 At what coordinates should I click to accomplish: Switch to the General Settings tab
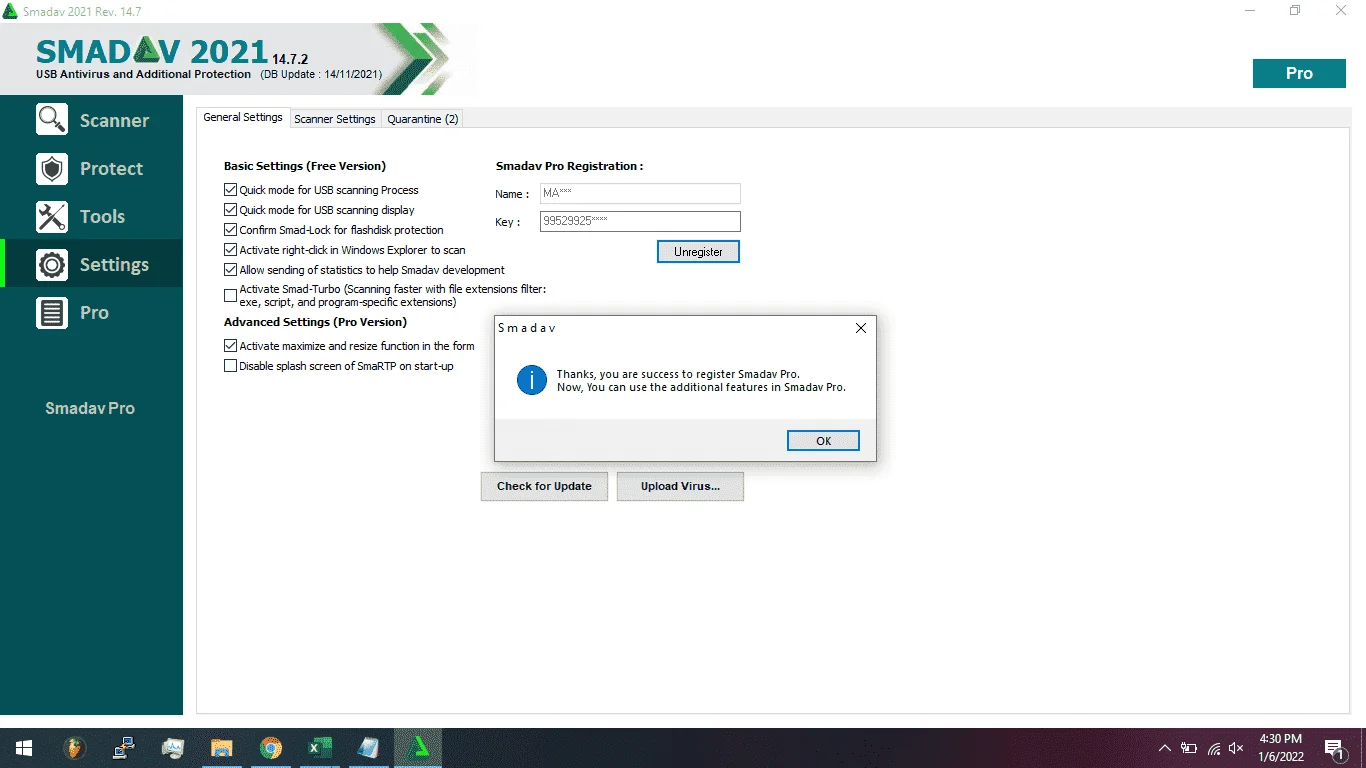243,118
